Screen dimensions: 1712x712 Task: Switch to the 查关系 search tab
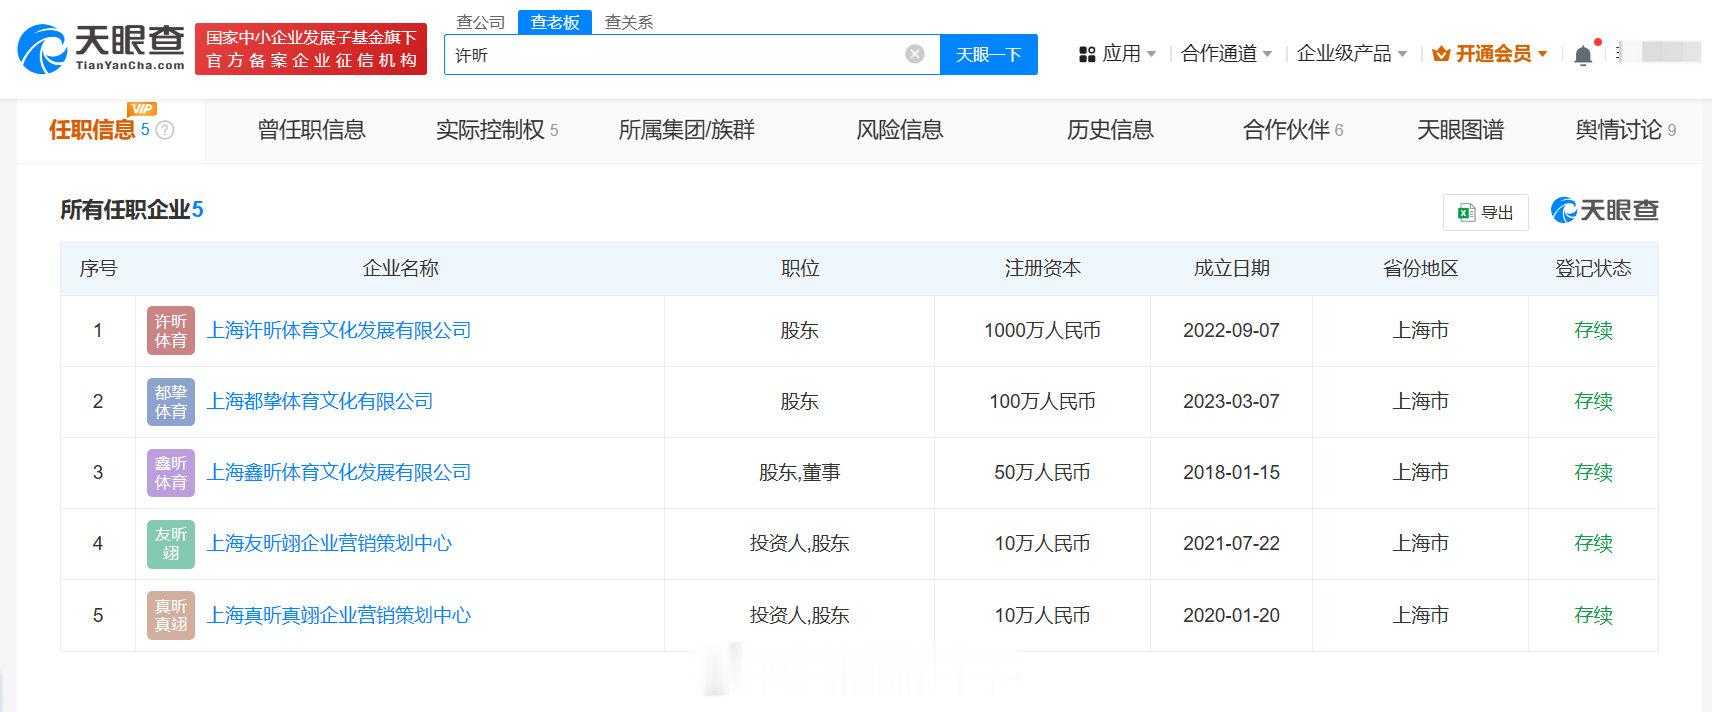629,22
